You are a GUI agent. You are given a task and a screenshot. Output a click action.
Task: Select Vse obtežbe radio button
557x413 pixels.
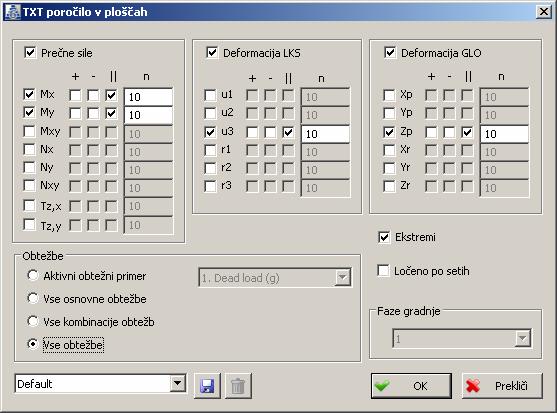pos(33,344)
